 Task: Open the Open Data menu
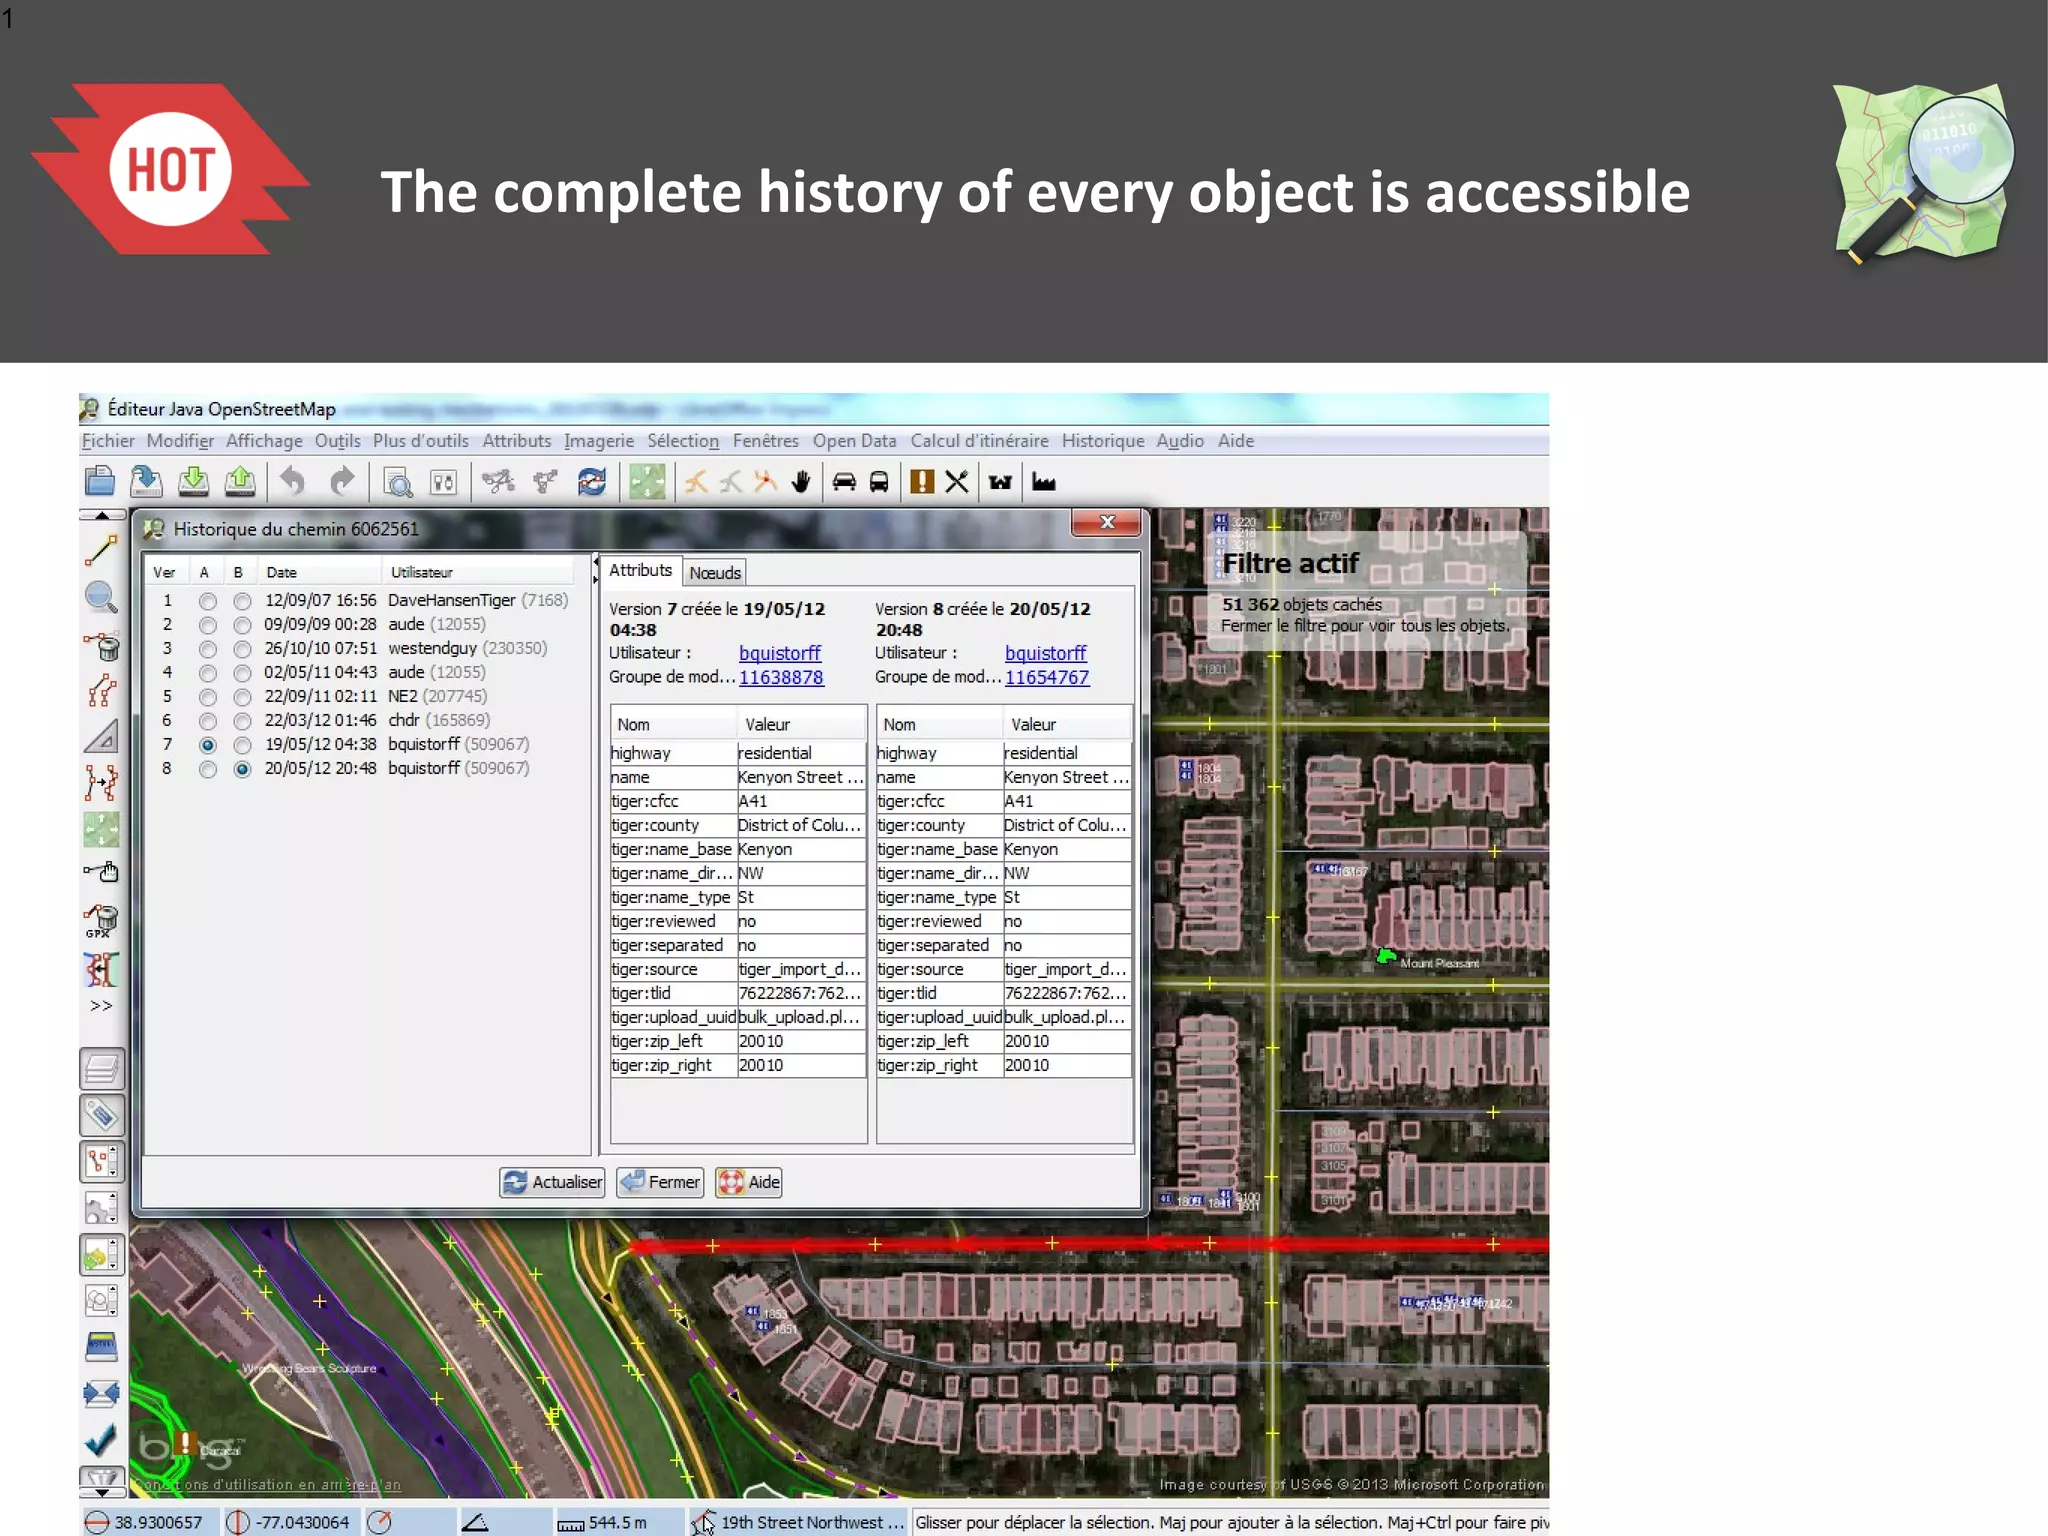854,441
